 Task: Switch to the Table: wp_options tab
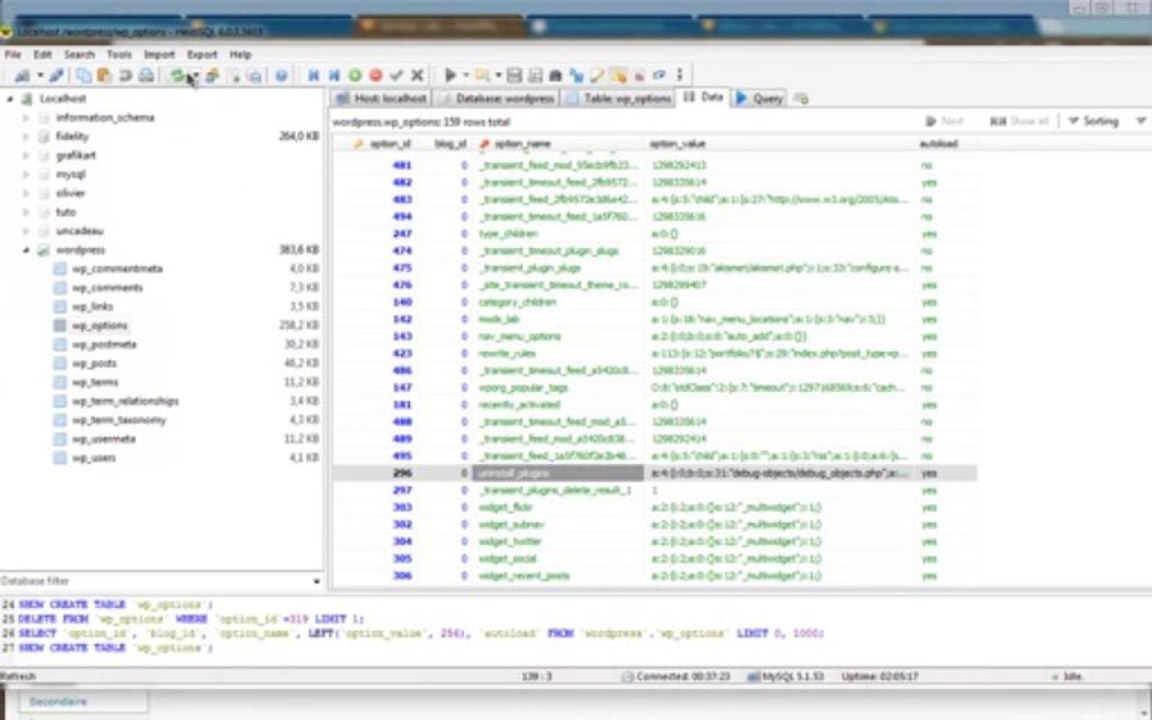tap(619, 98)
